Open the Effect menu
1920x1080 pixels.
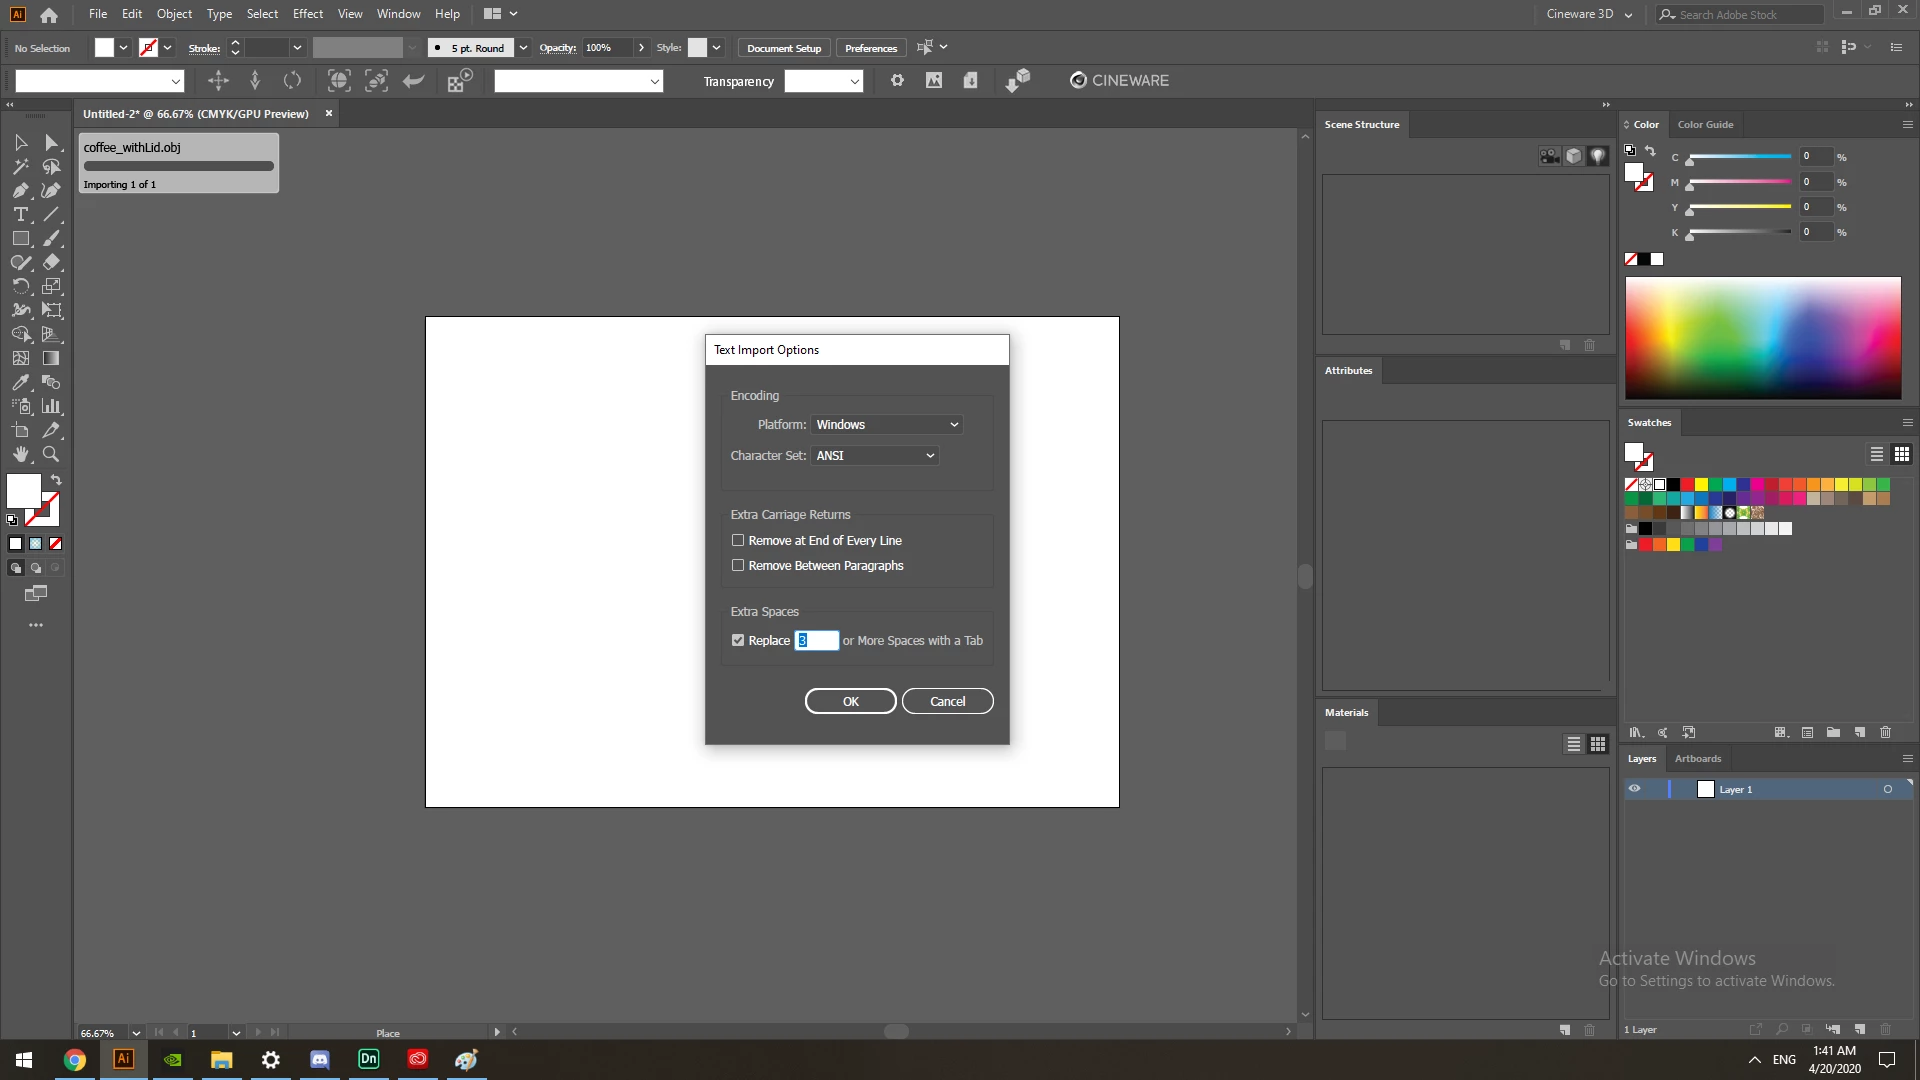308,14
